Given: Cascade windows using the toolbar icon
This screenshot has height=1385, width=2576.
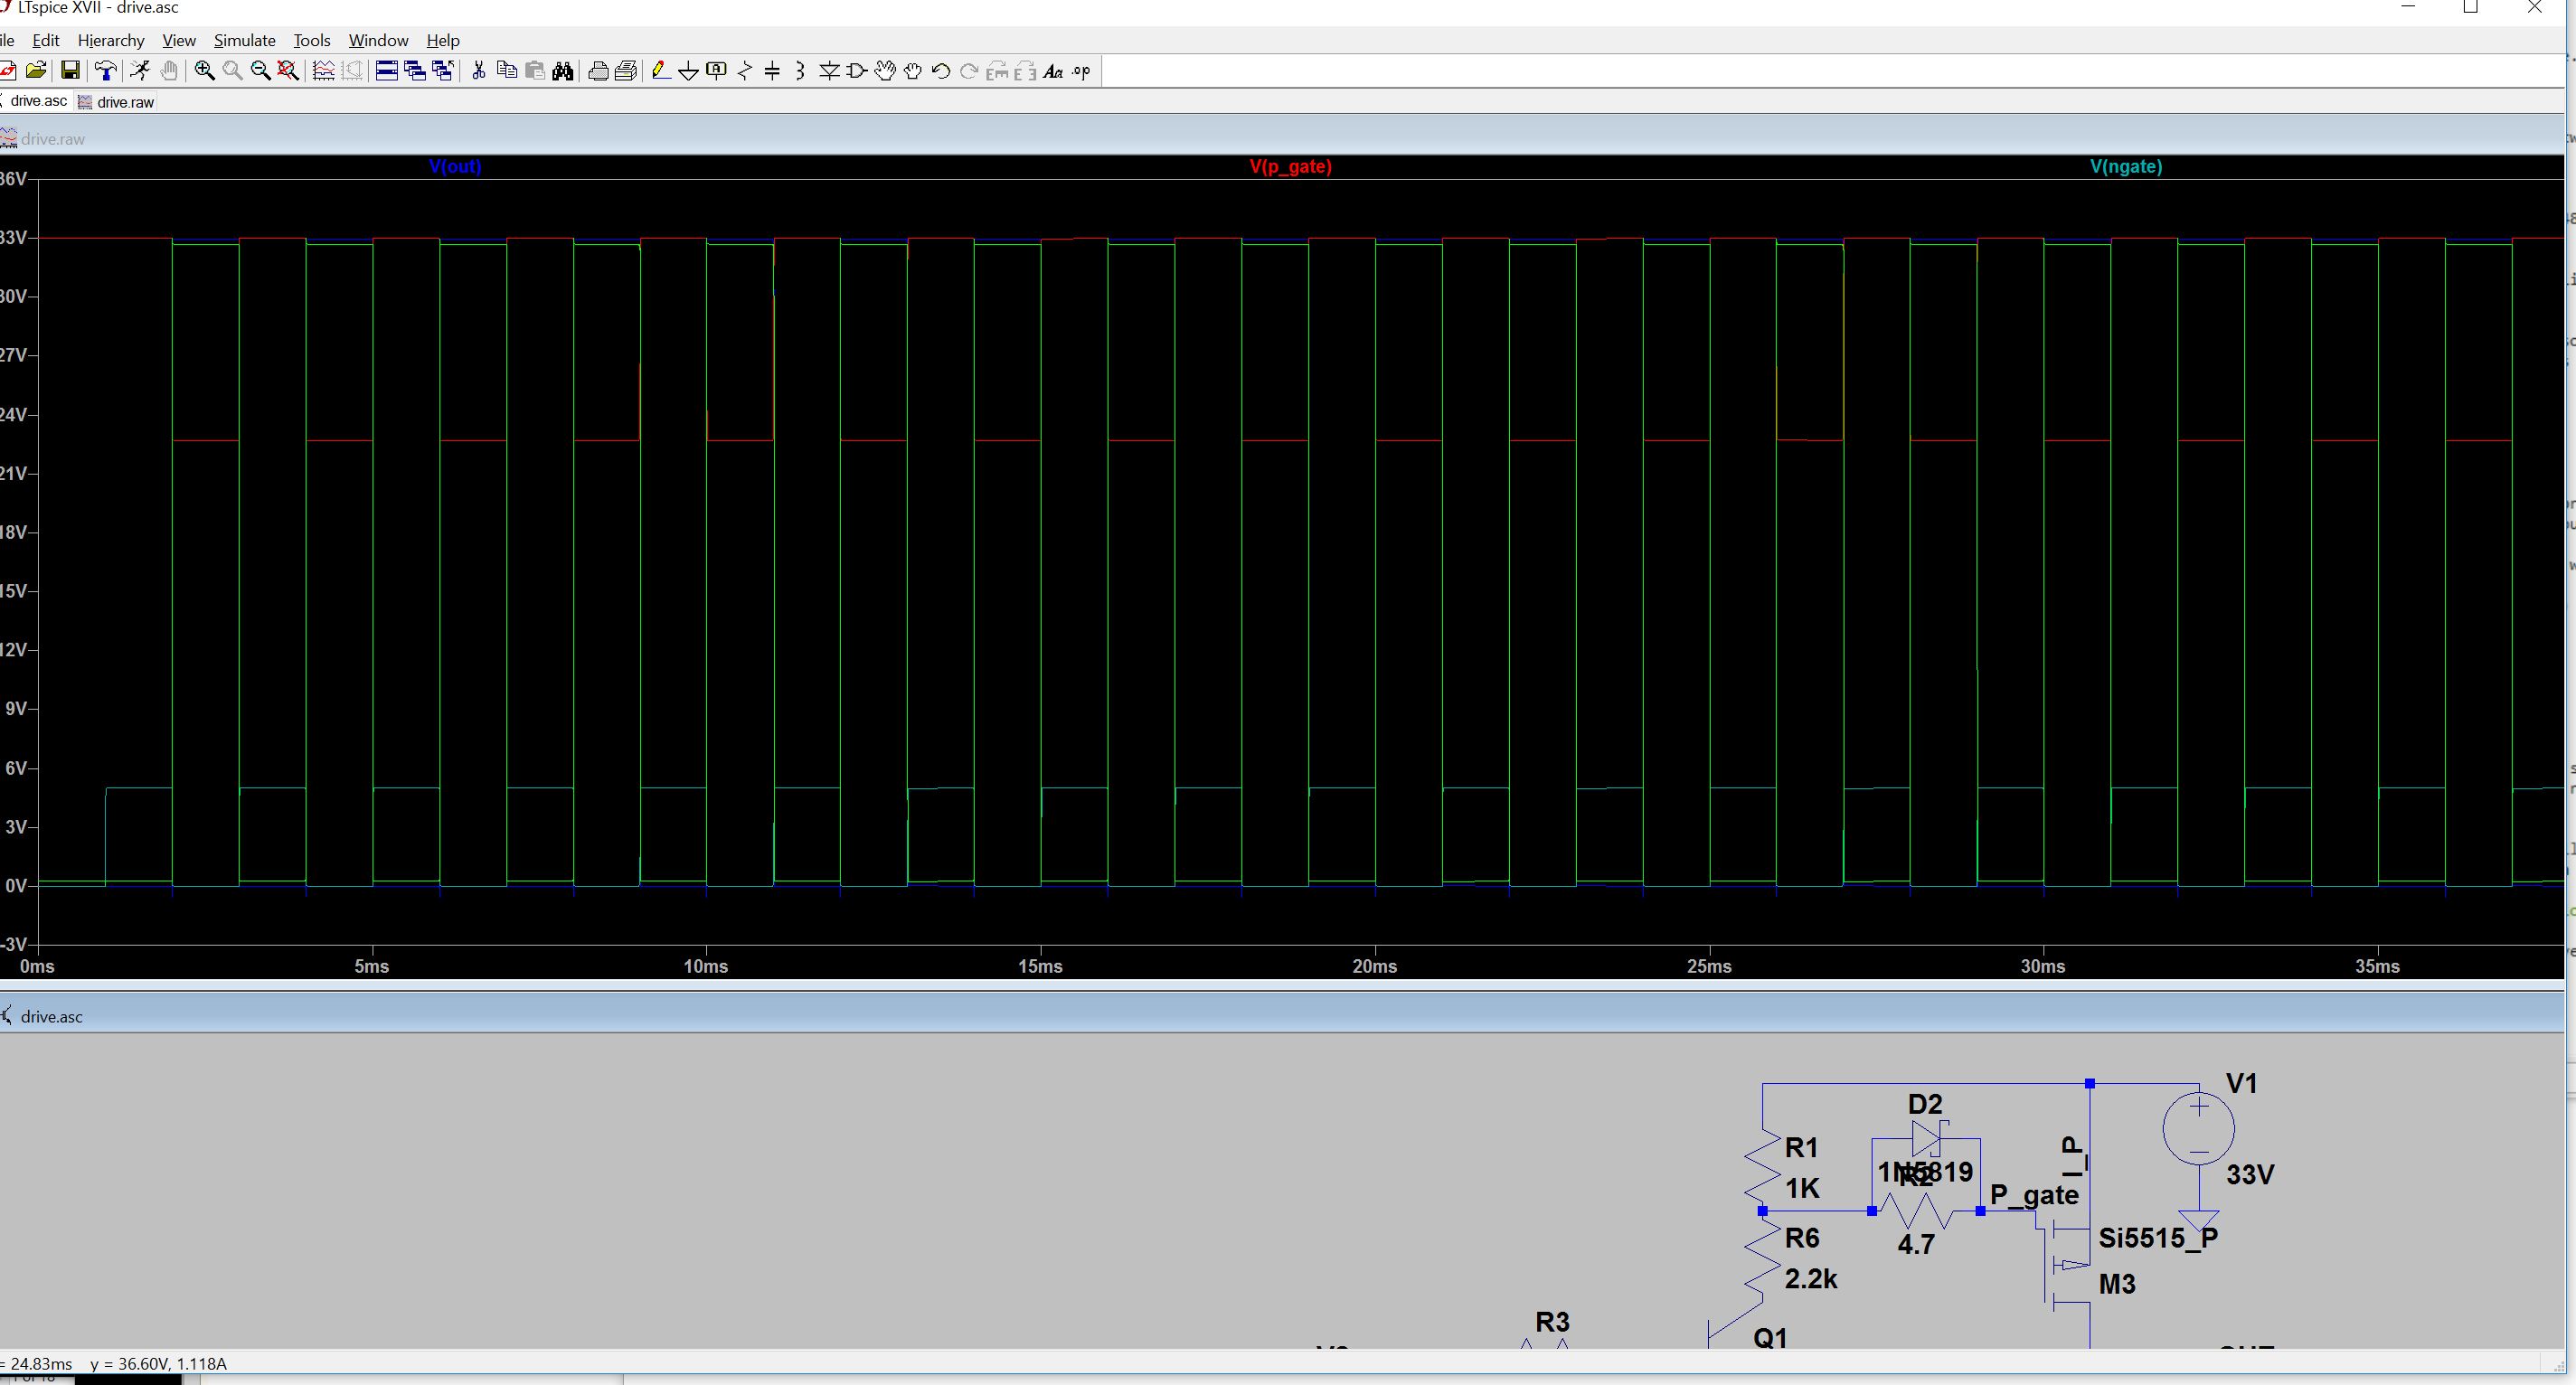Looking at the screenshot, I should coord(415,70).
